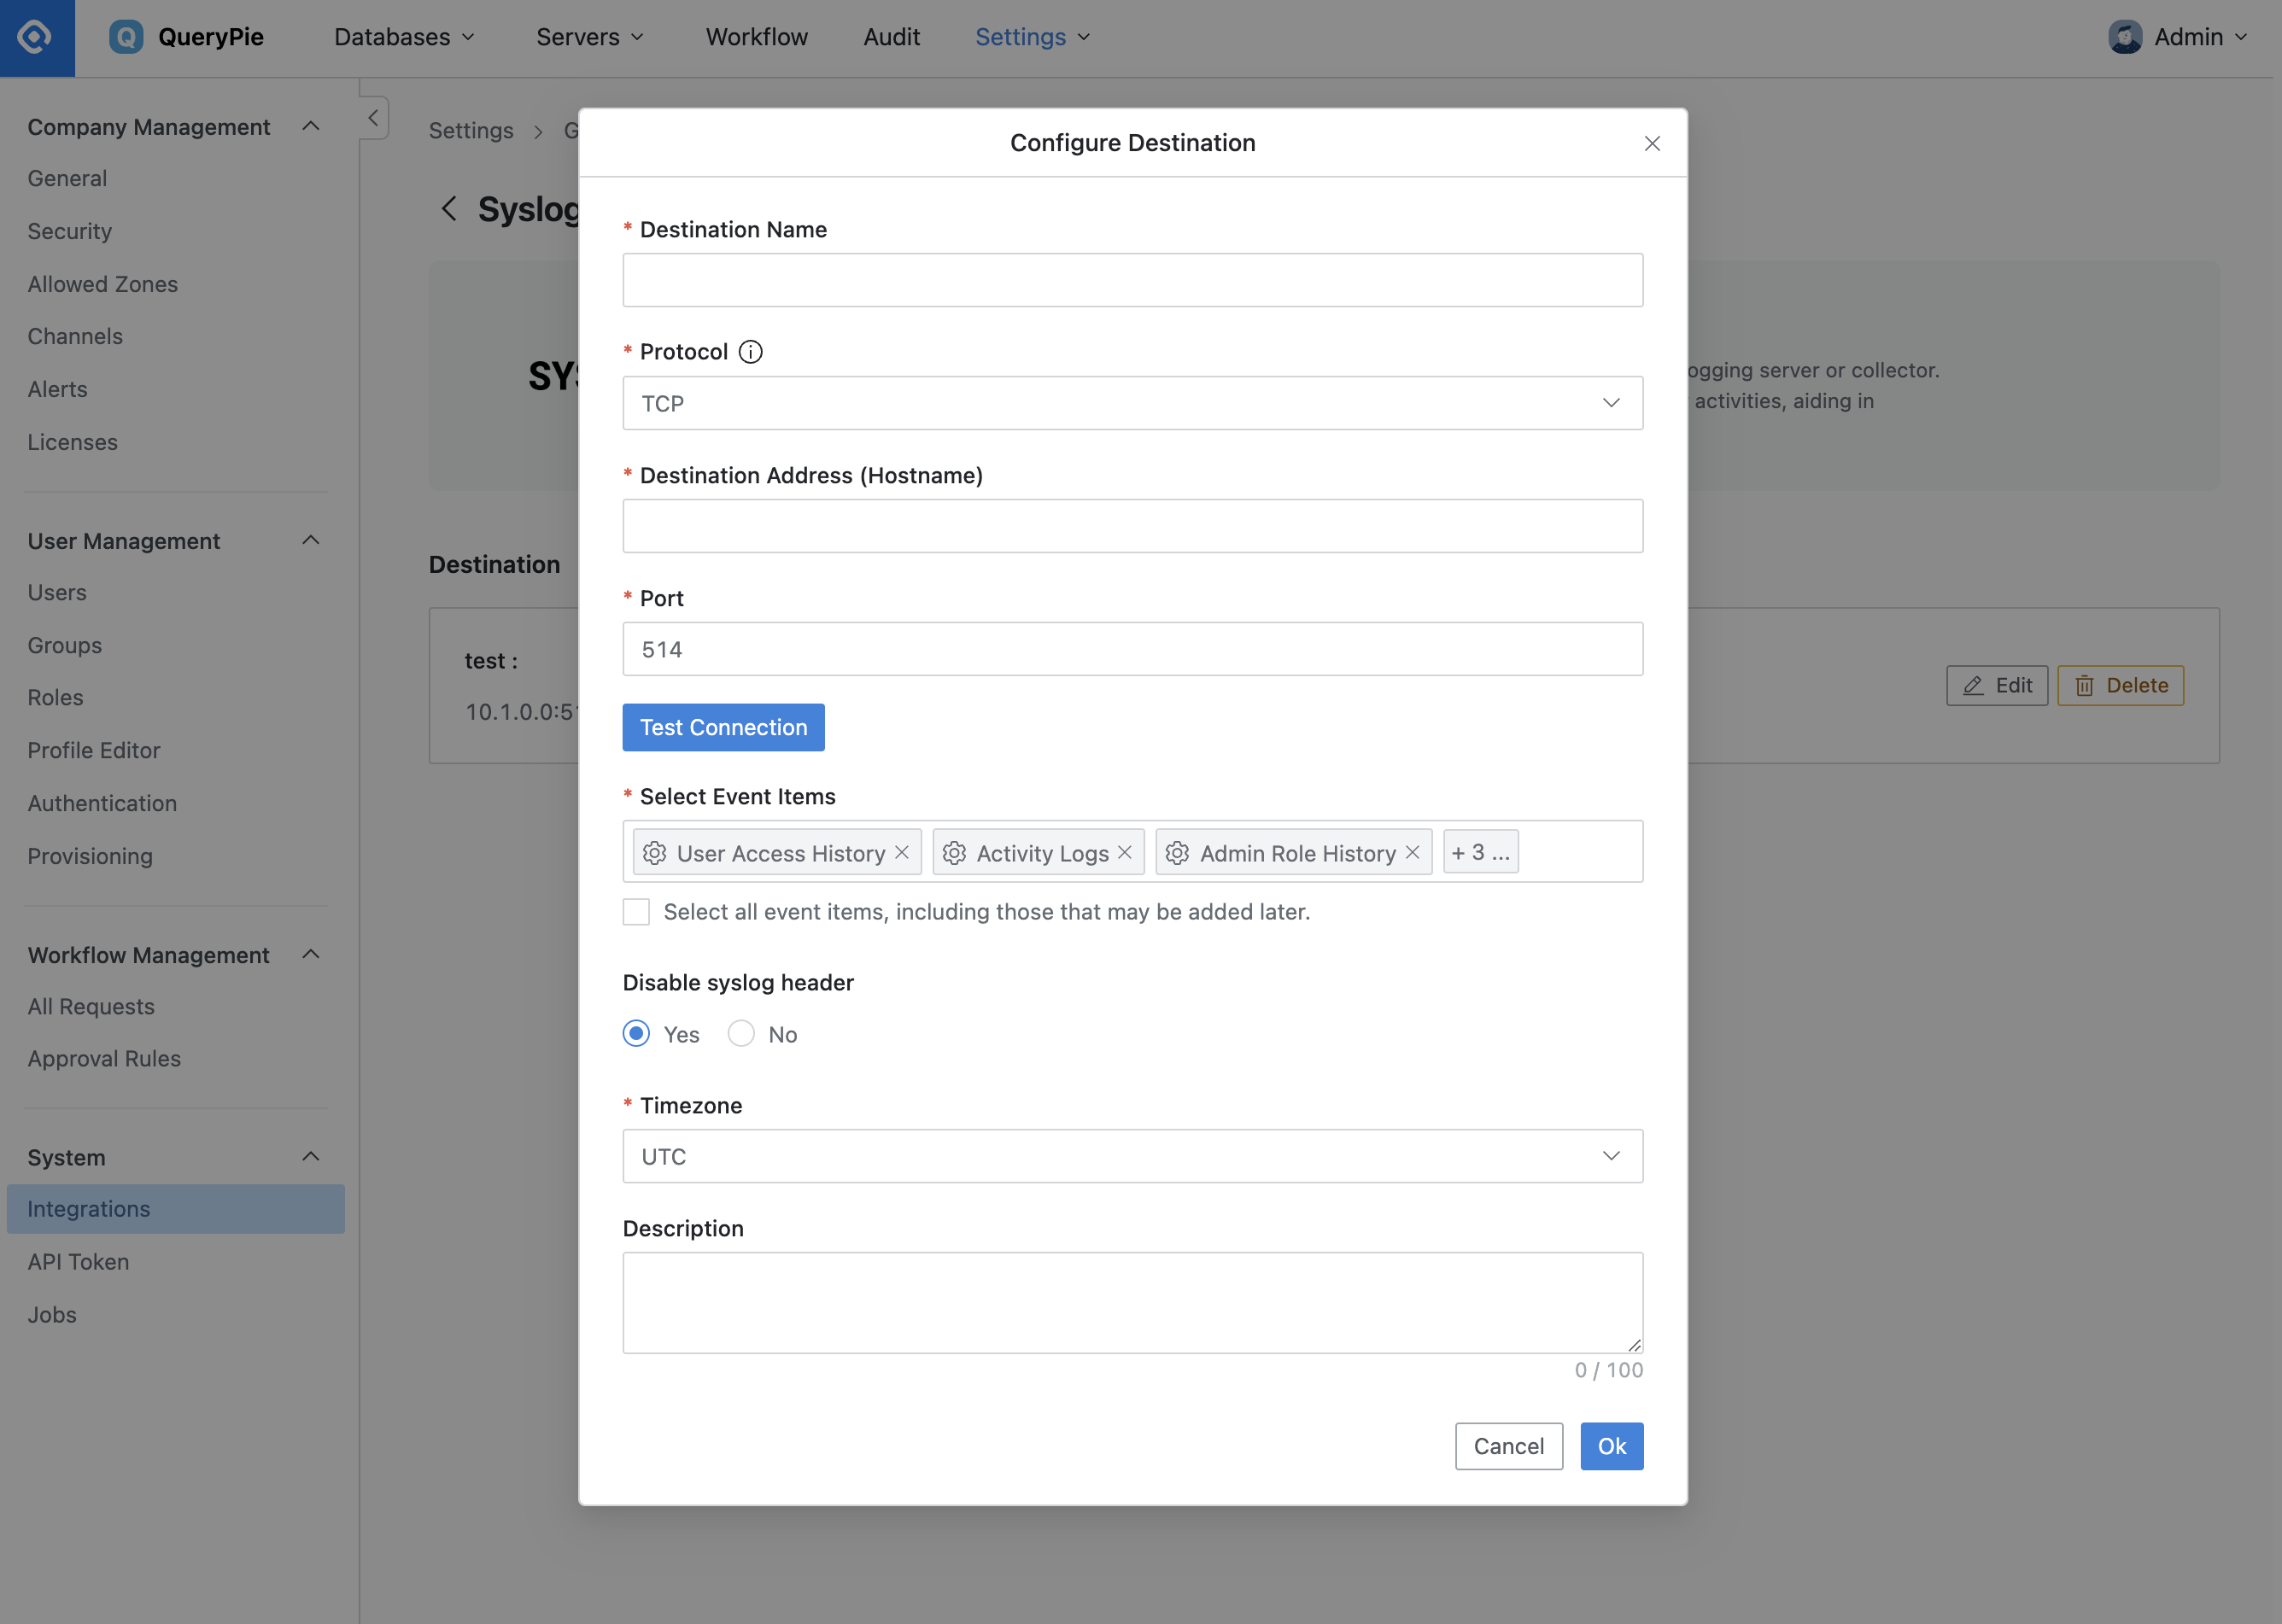Select Yes to disable syslog header
Image resolution: width=2282 pixels, height=1624 pixels.
[636, 1033]
